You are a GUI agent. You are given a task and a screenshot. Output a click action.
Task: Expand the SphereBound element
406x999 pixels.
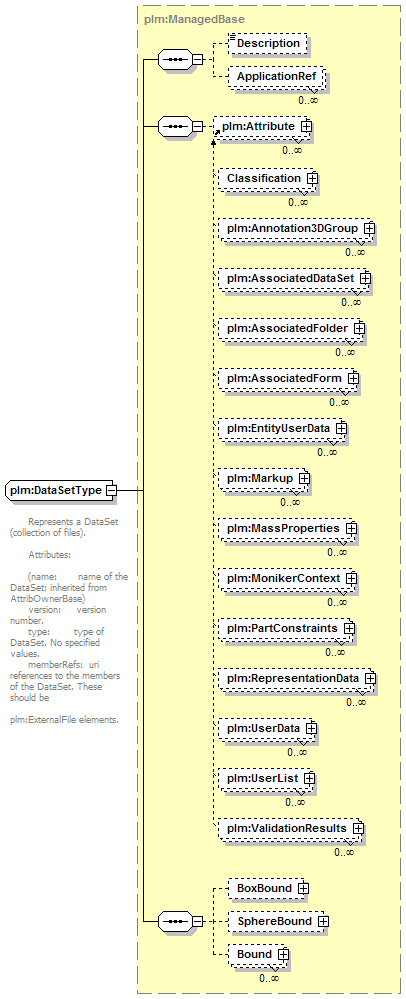click(323, 921)
